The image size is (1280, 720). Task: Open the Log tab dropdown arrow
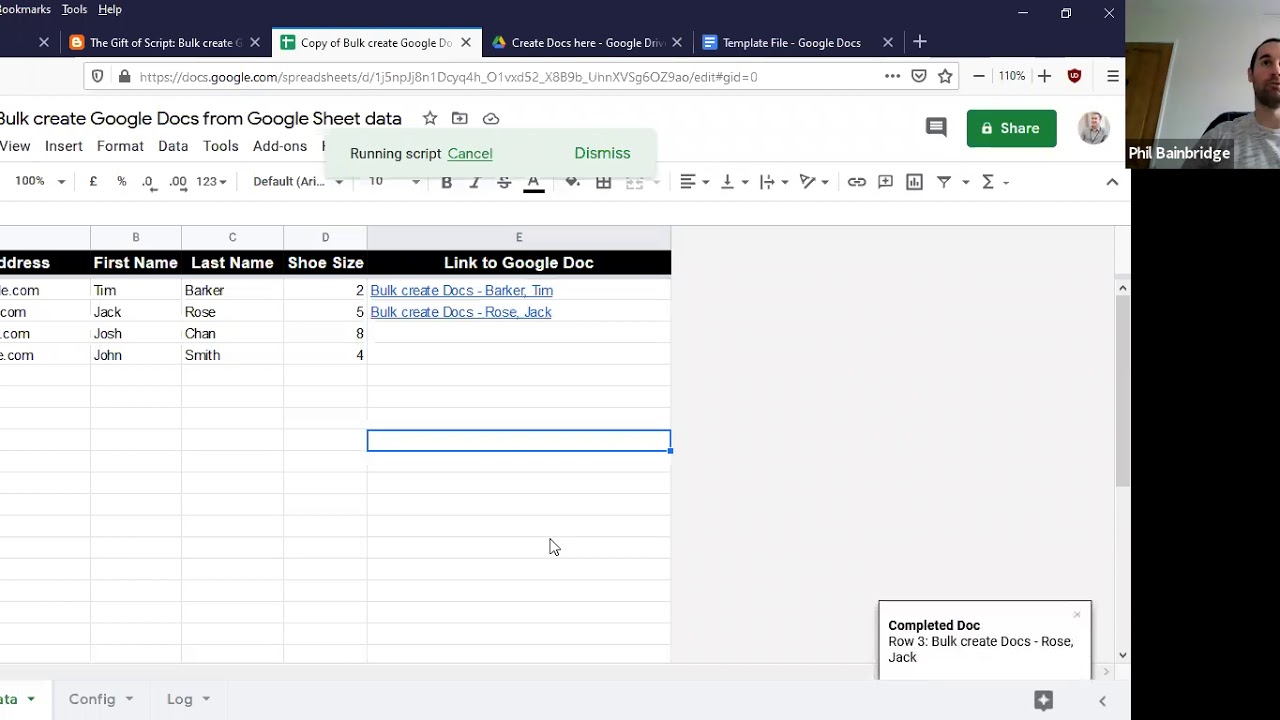pyautogui.click(x=205, y=699)
